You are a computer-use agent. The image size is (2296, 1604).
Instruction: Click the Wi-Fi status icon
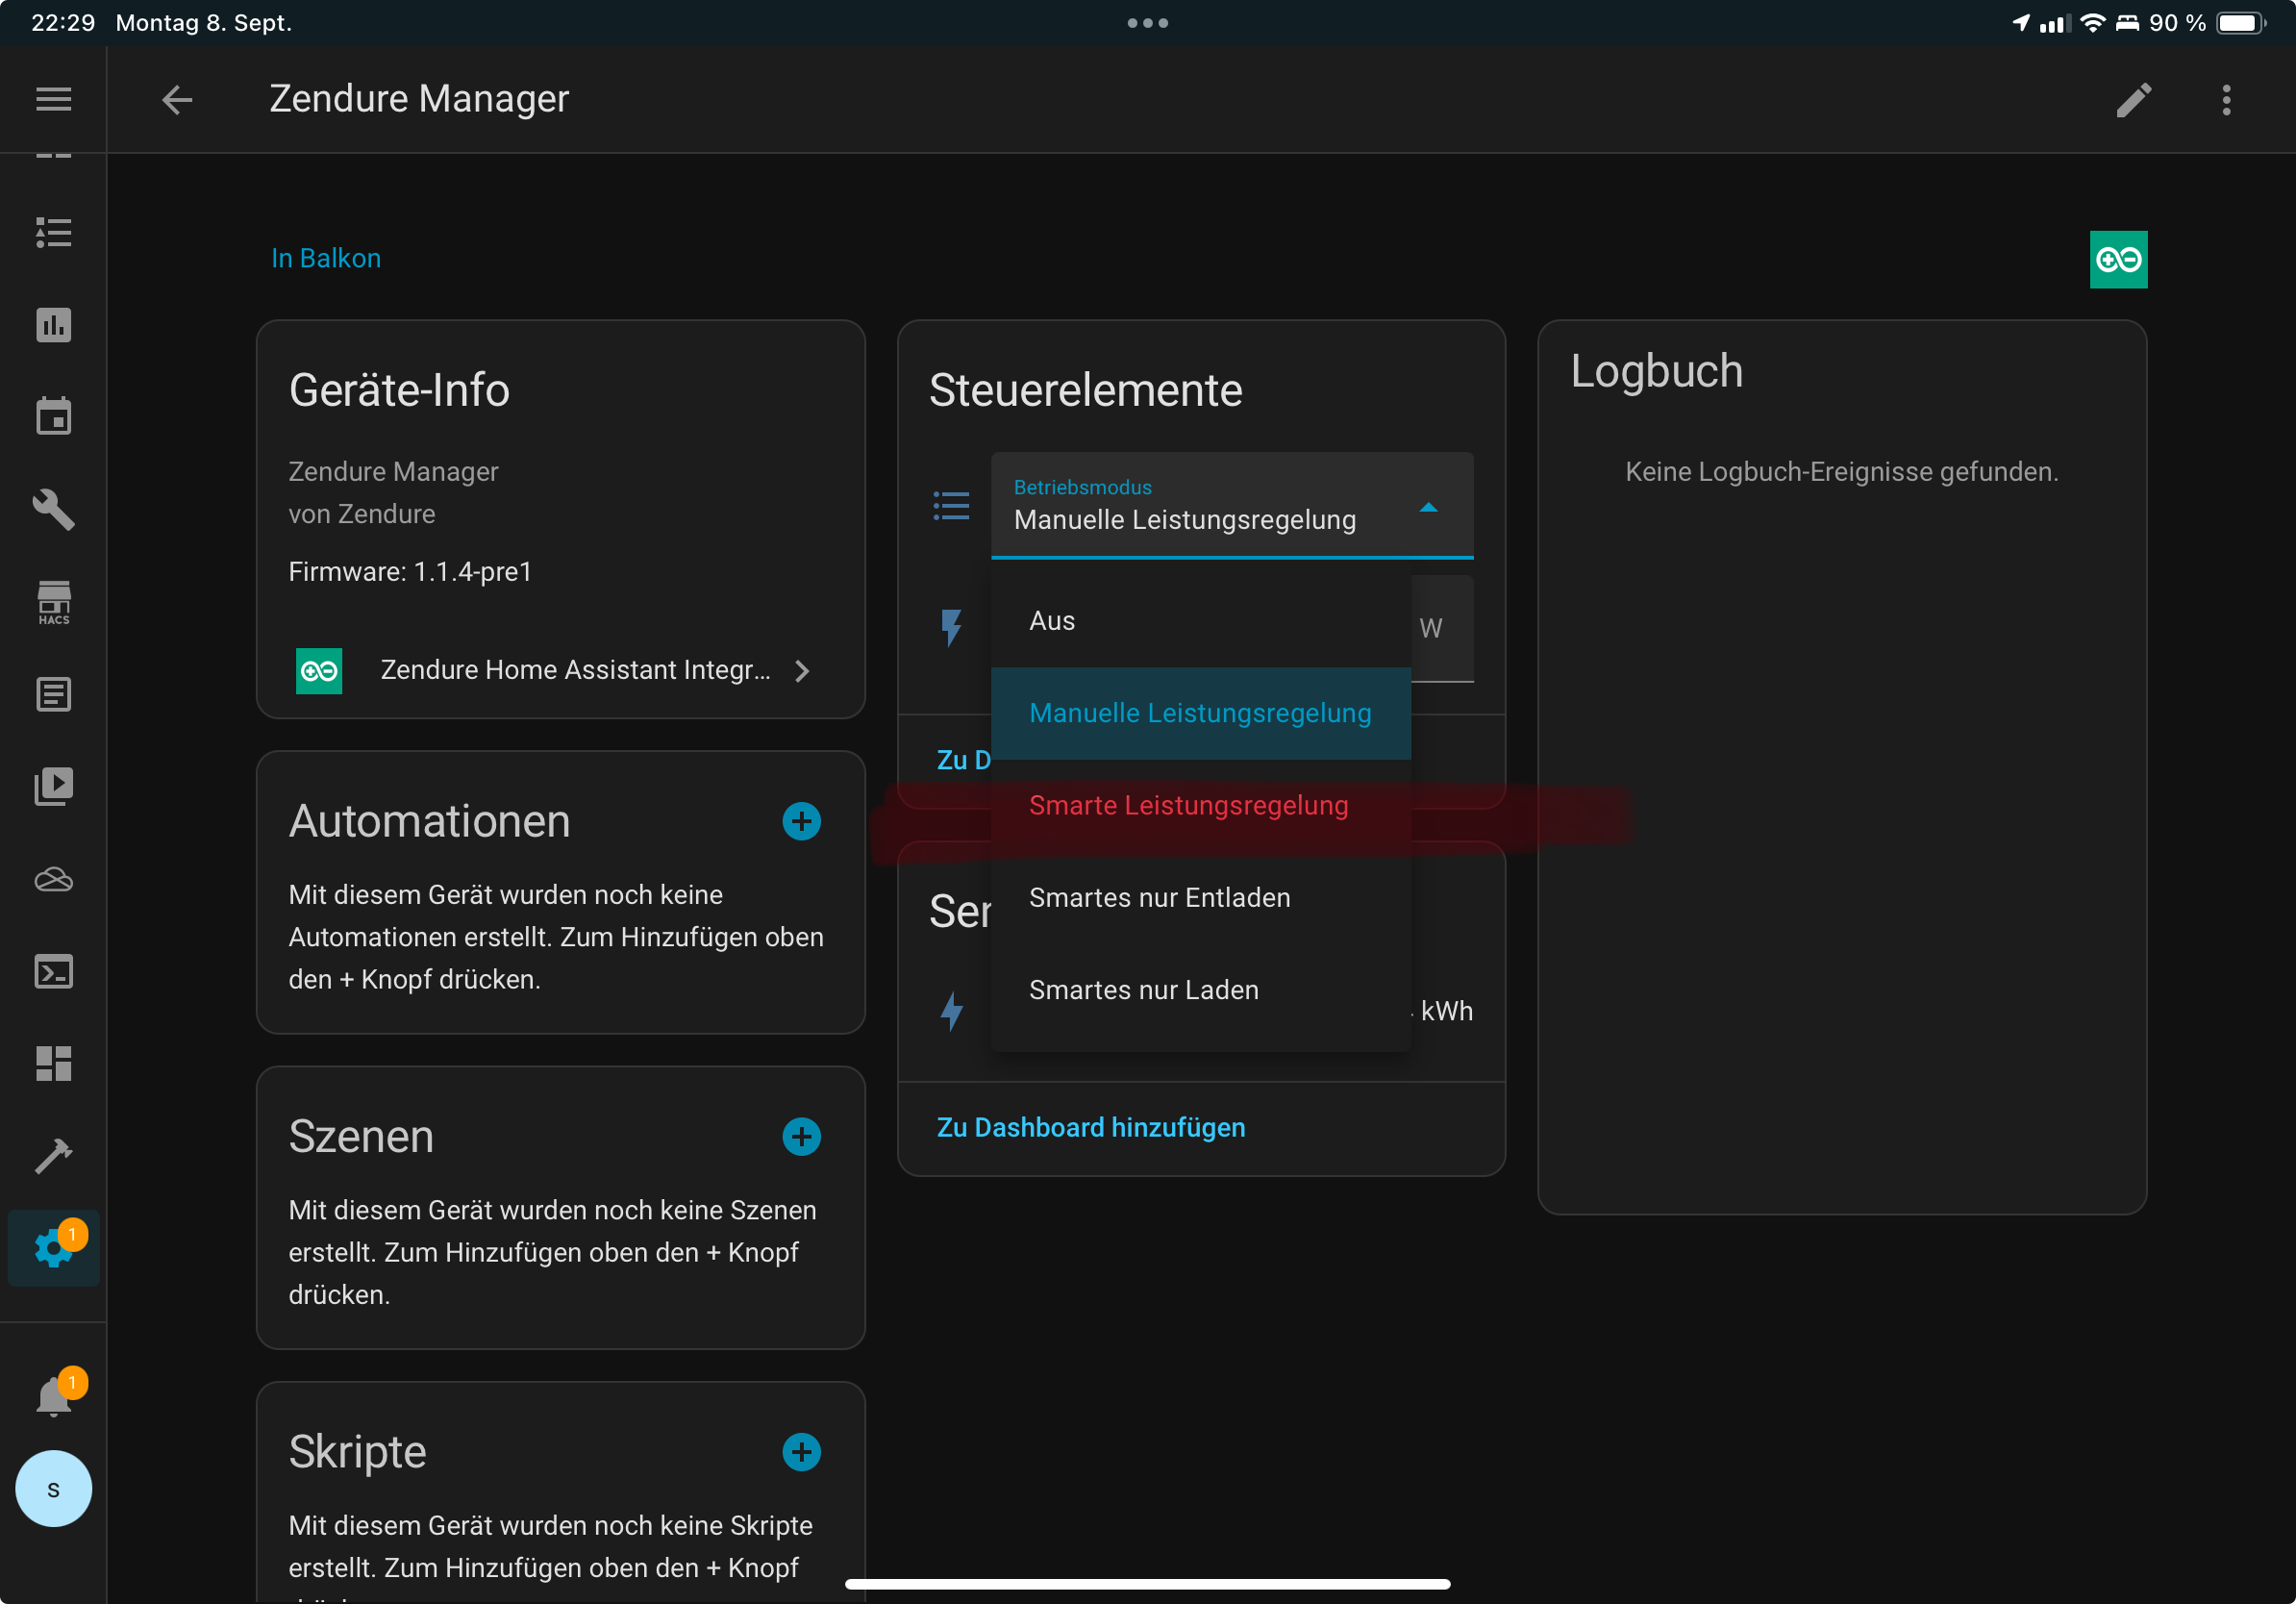point(2092,23)
